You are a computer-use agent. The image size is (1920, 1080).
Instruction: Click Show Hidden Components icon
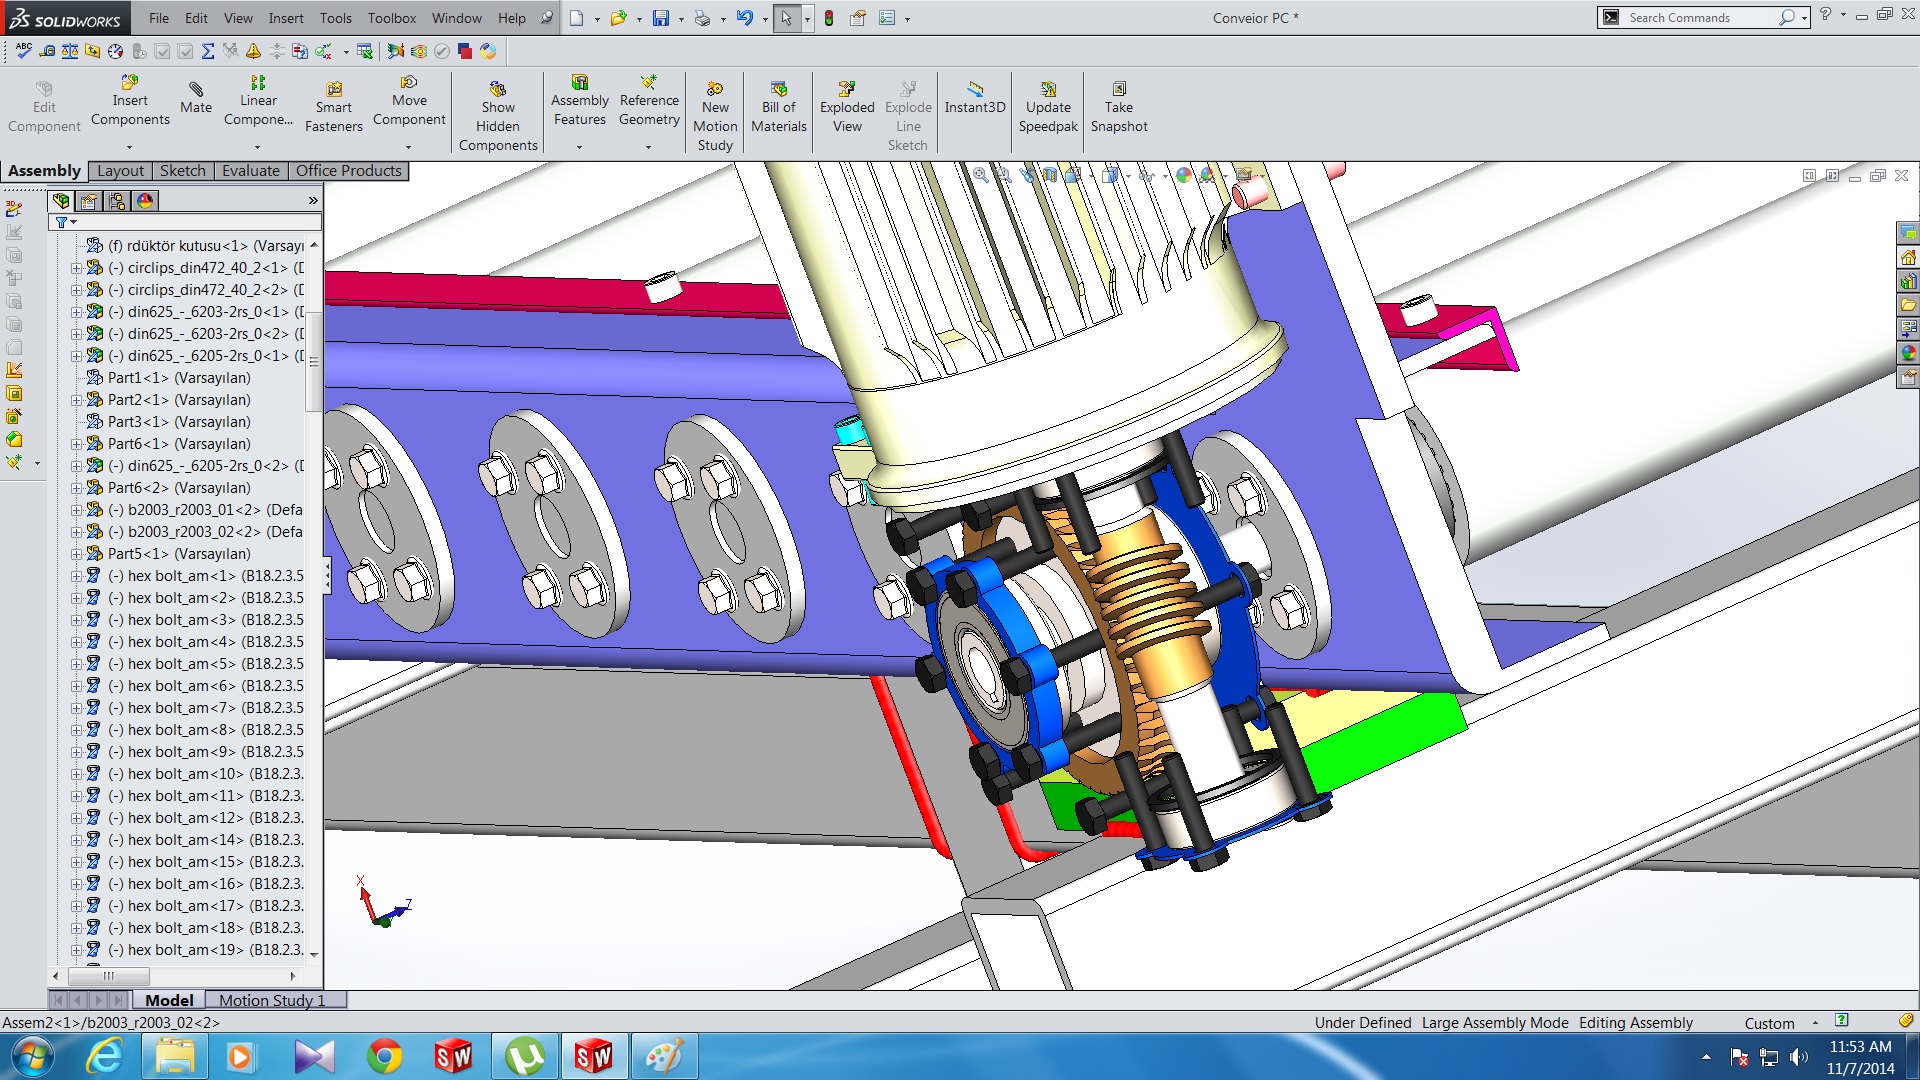point(498,89)
